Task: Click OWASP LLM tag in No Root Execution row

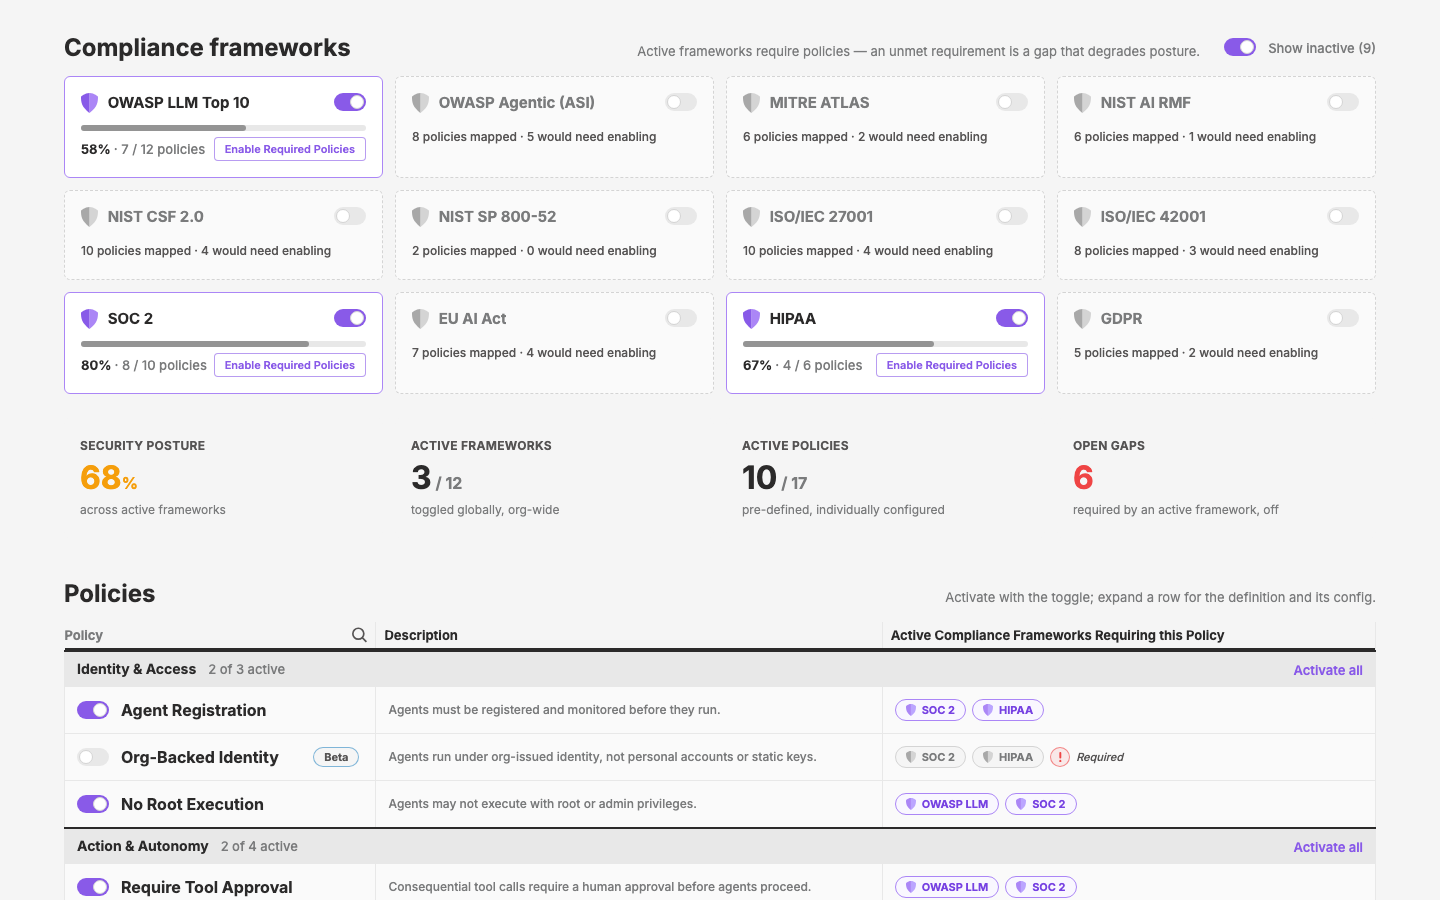Action: click(x=946, y=804)
